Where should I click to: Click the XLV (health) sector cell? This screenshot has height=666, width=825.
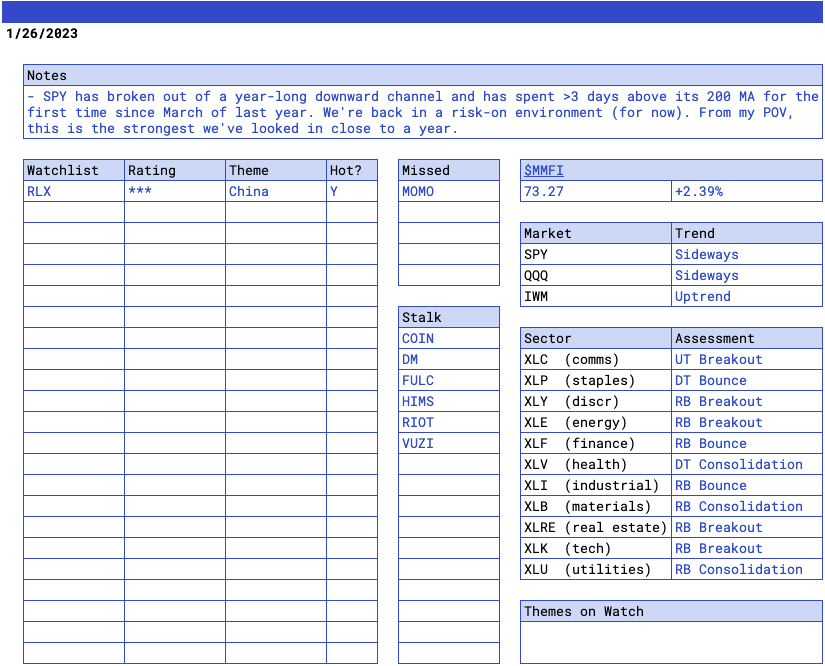(596, 465)
